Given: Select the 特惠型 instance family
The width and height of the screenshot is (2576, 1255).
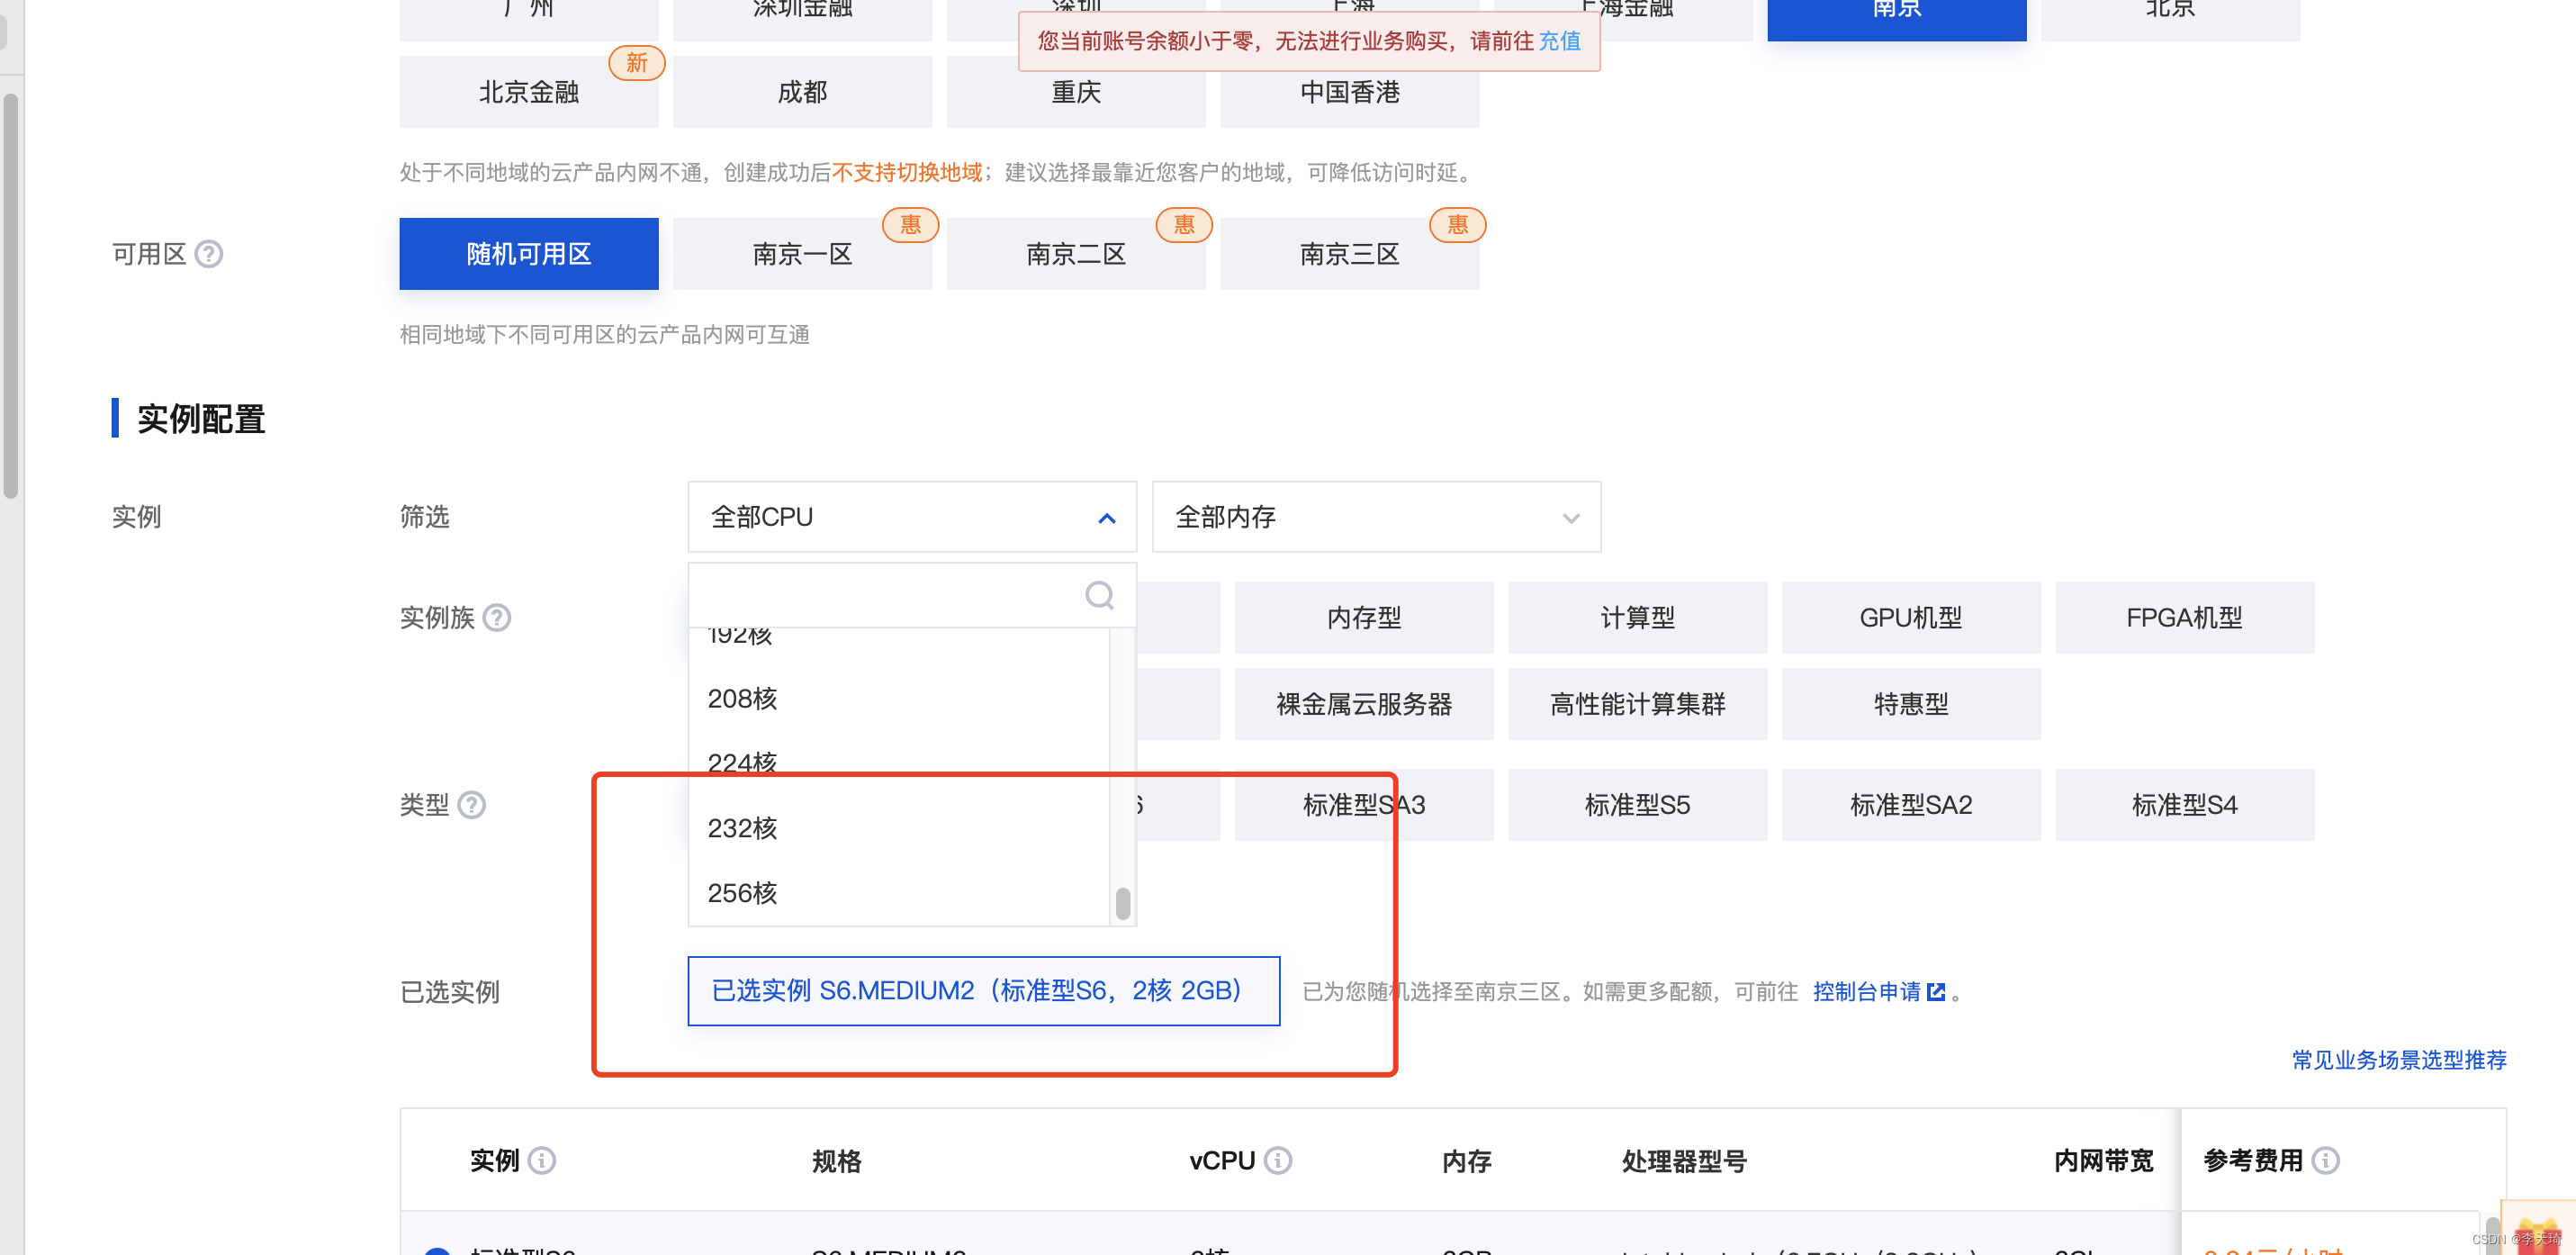Looking at the screenshot, I should pyautogui.click(x=1911, y=704).
